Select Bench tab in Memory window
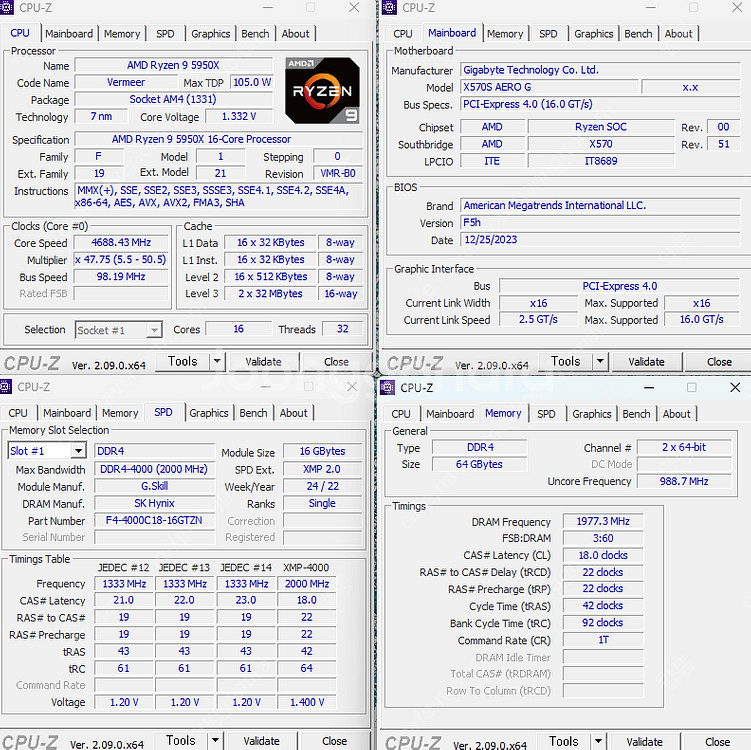Screen dimensions: 751x750 [637, 414]
